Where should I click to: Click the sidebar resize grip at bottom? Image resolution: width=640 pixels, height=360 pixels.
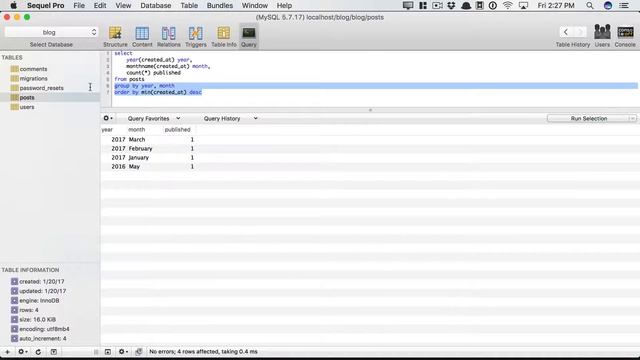pos(96,351)
